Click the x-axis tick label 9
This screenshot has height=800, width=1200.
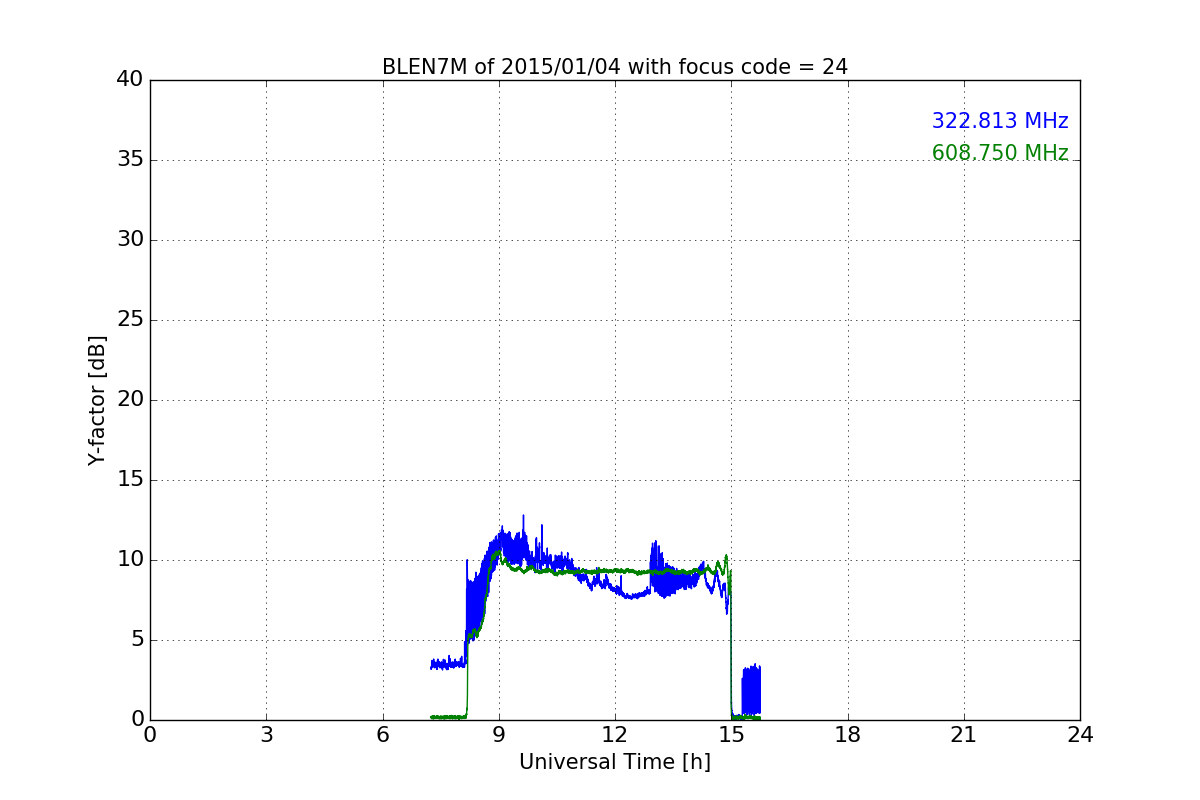[x=499, y=735]
